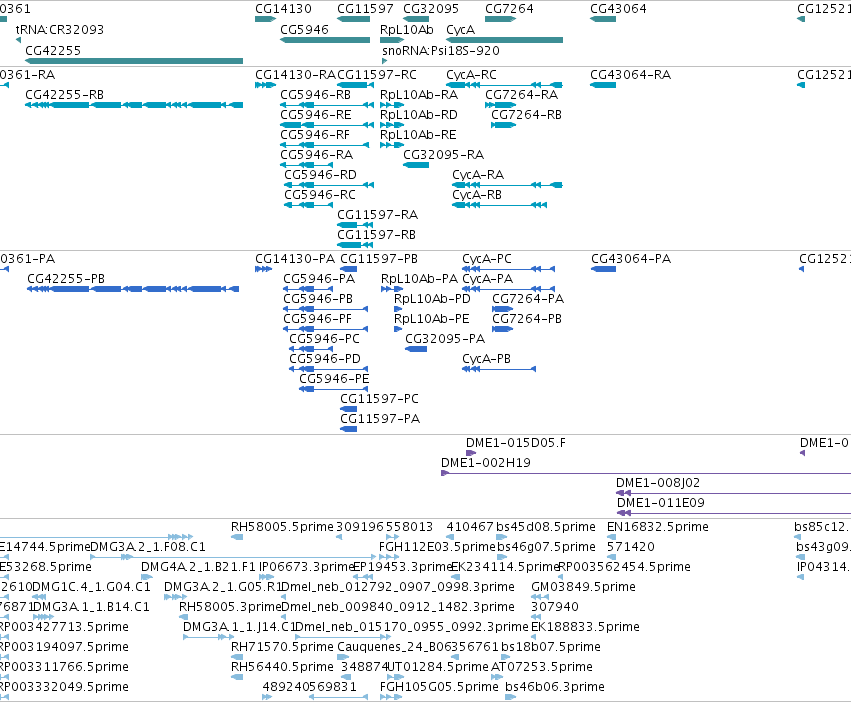
Task: Click transcript RpL10Ab-RA
Action: [392, 105]
